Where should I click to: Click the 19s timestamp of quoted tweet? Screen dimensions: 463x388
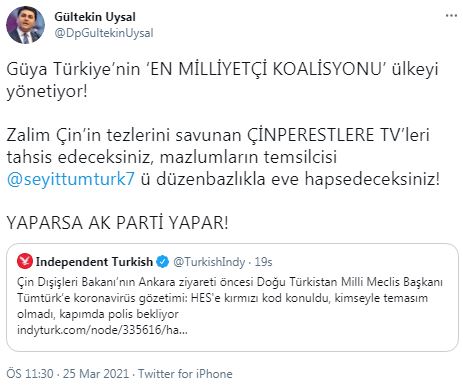pos(263,262)
